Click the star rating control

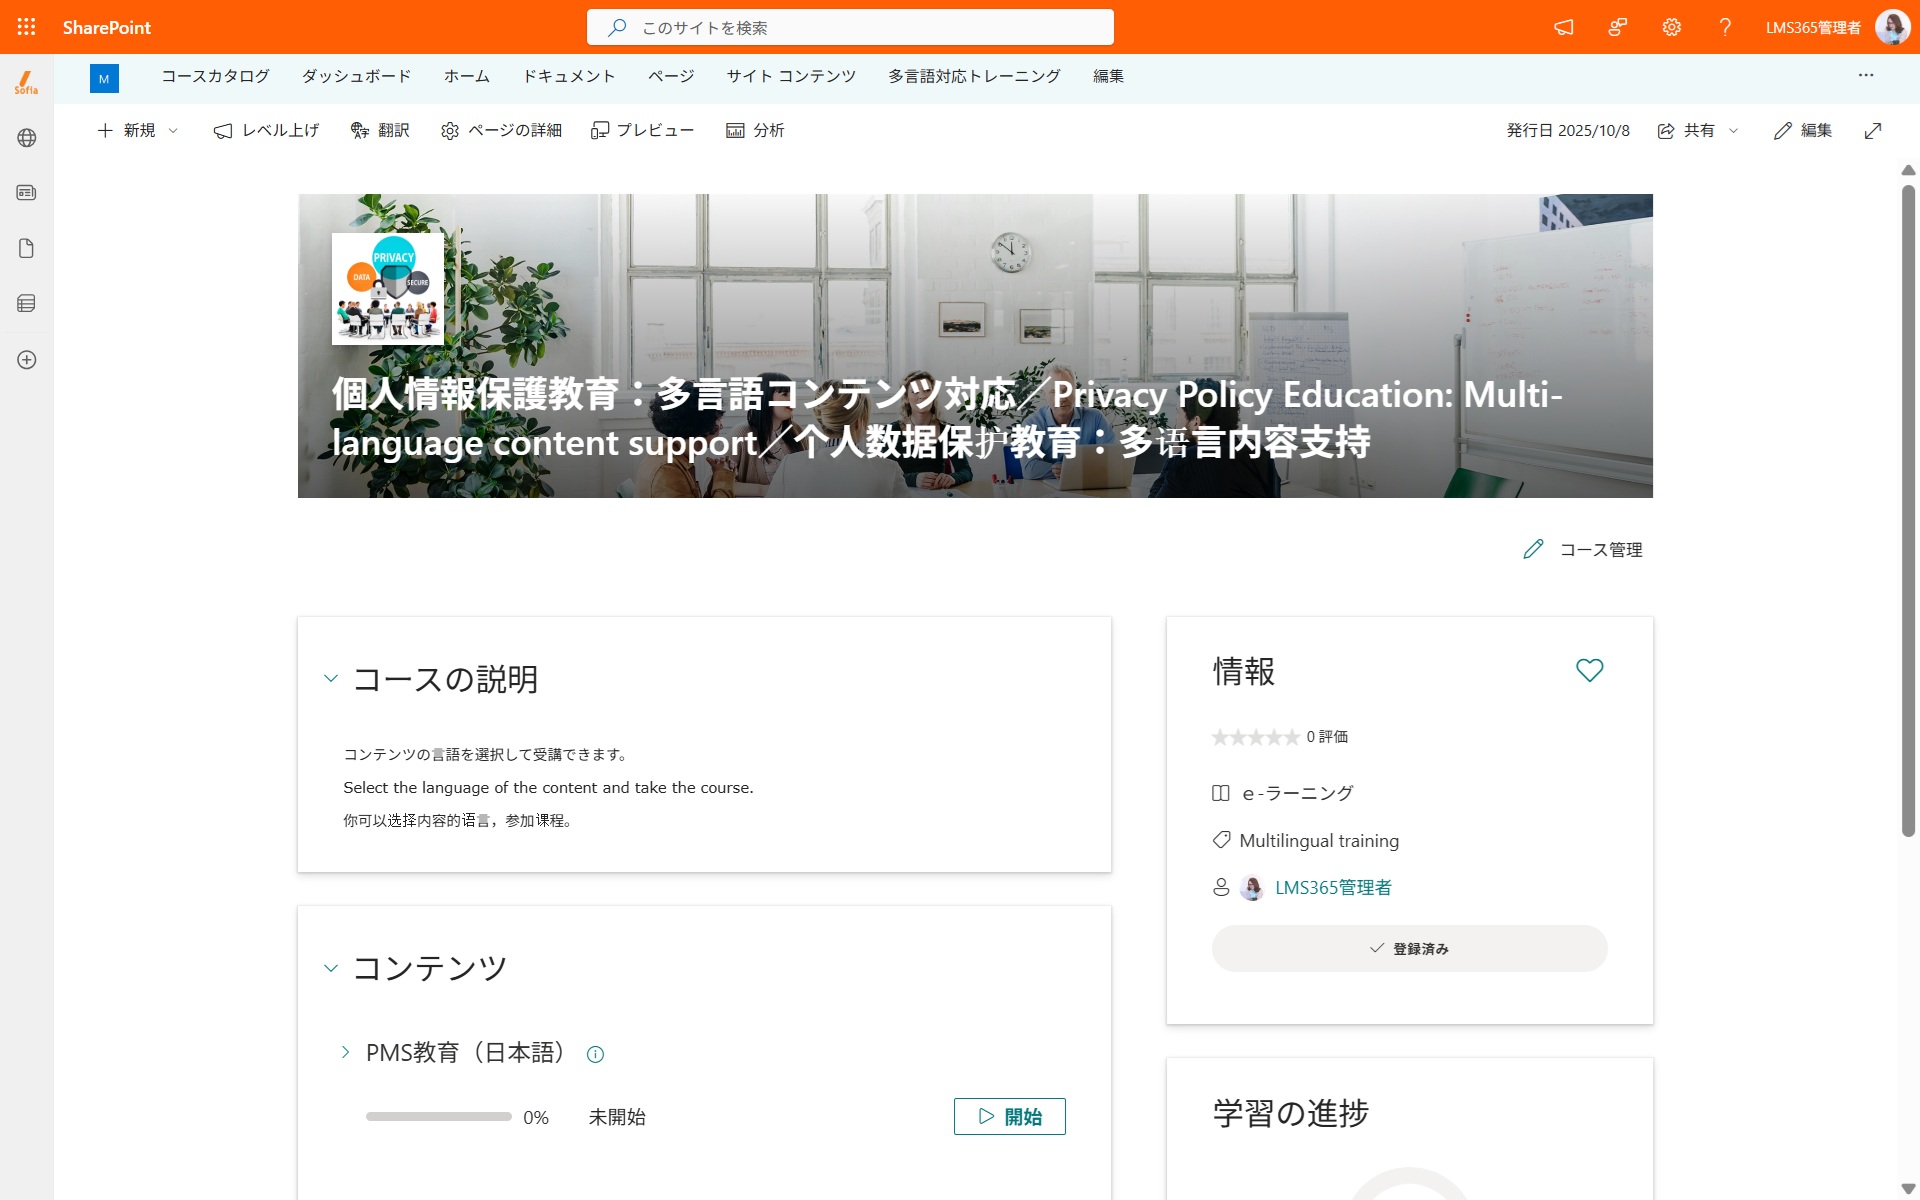tap(1255, 737)
